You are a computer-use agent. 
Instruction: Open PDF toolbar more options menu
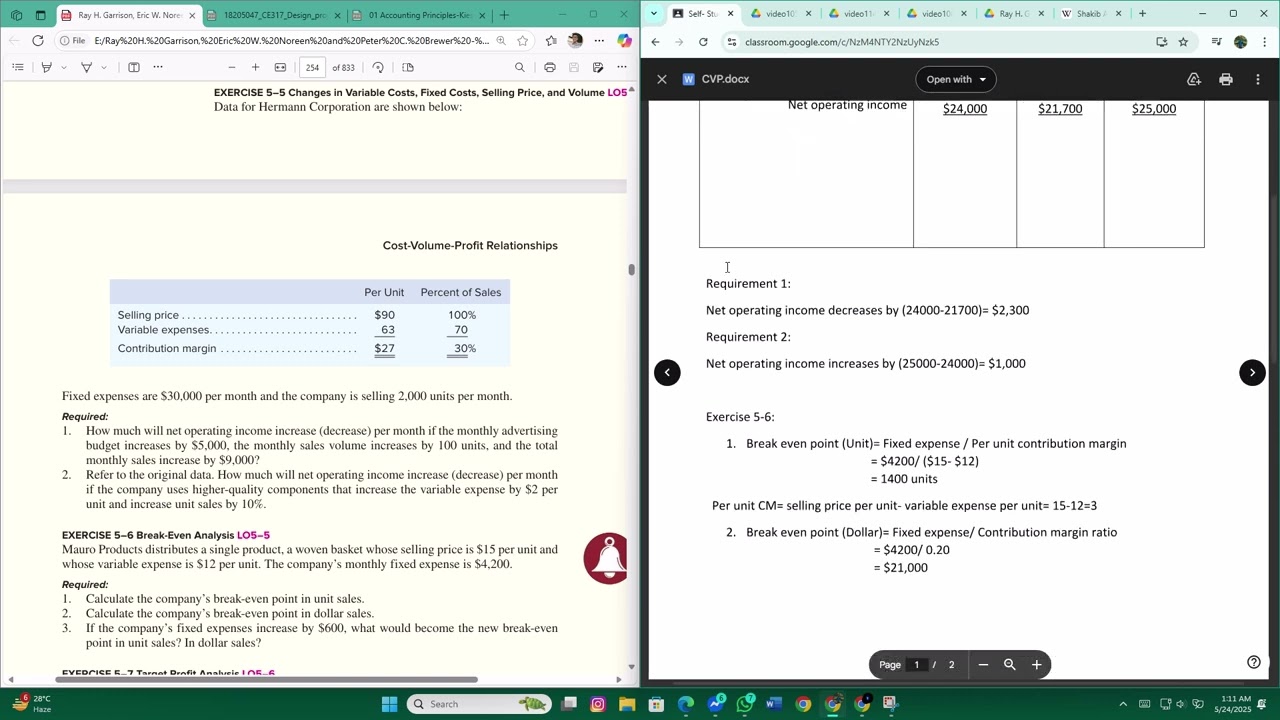(x=621, y=67)
